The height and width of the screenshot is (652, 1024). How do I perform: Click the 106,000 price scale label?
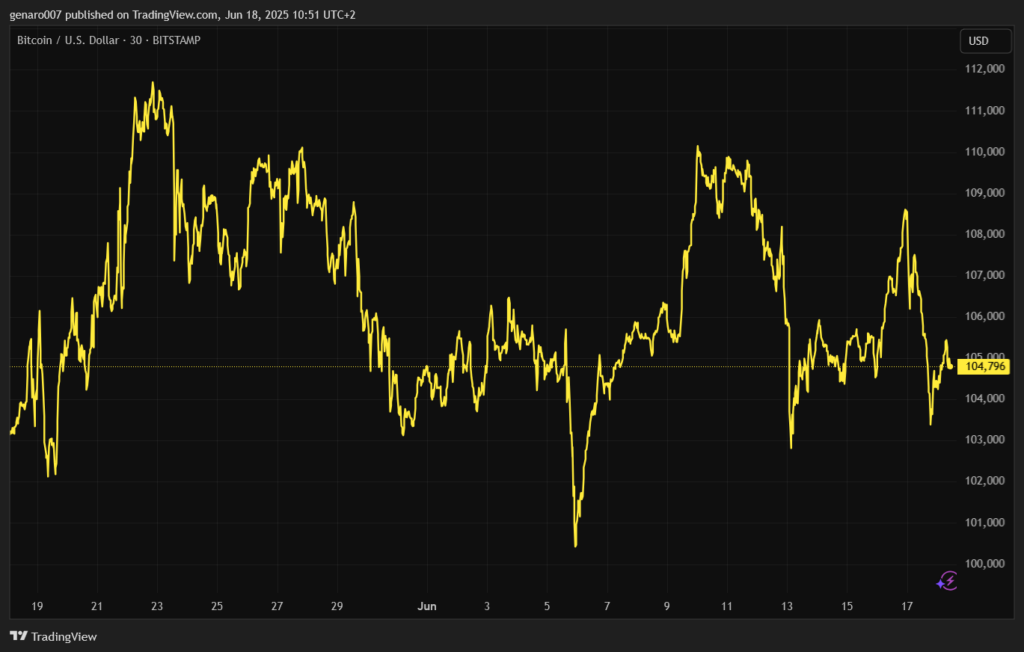pyautogui.click(x=984, y=316)
